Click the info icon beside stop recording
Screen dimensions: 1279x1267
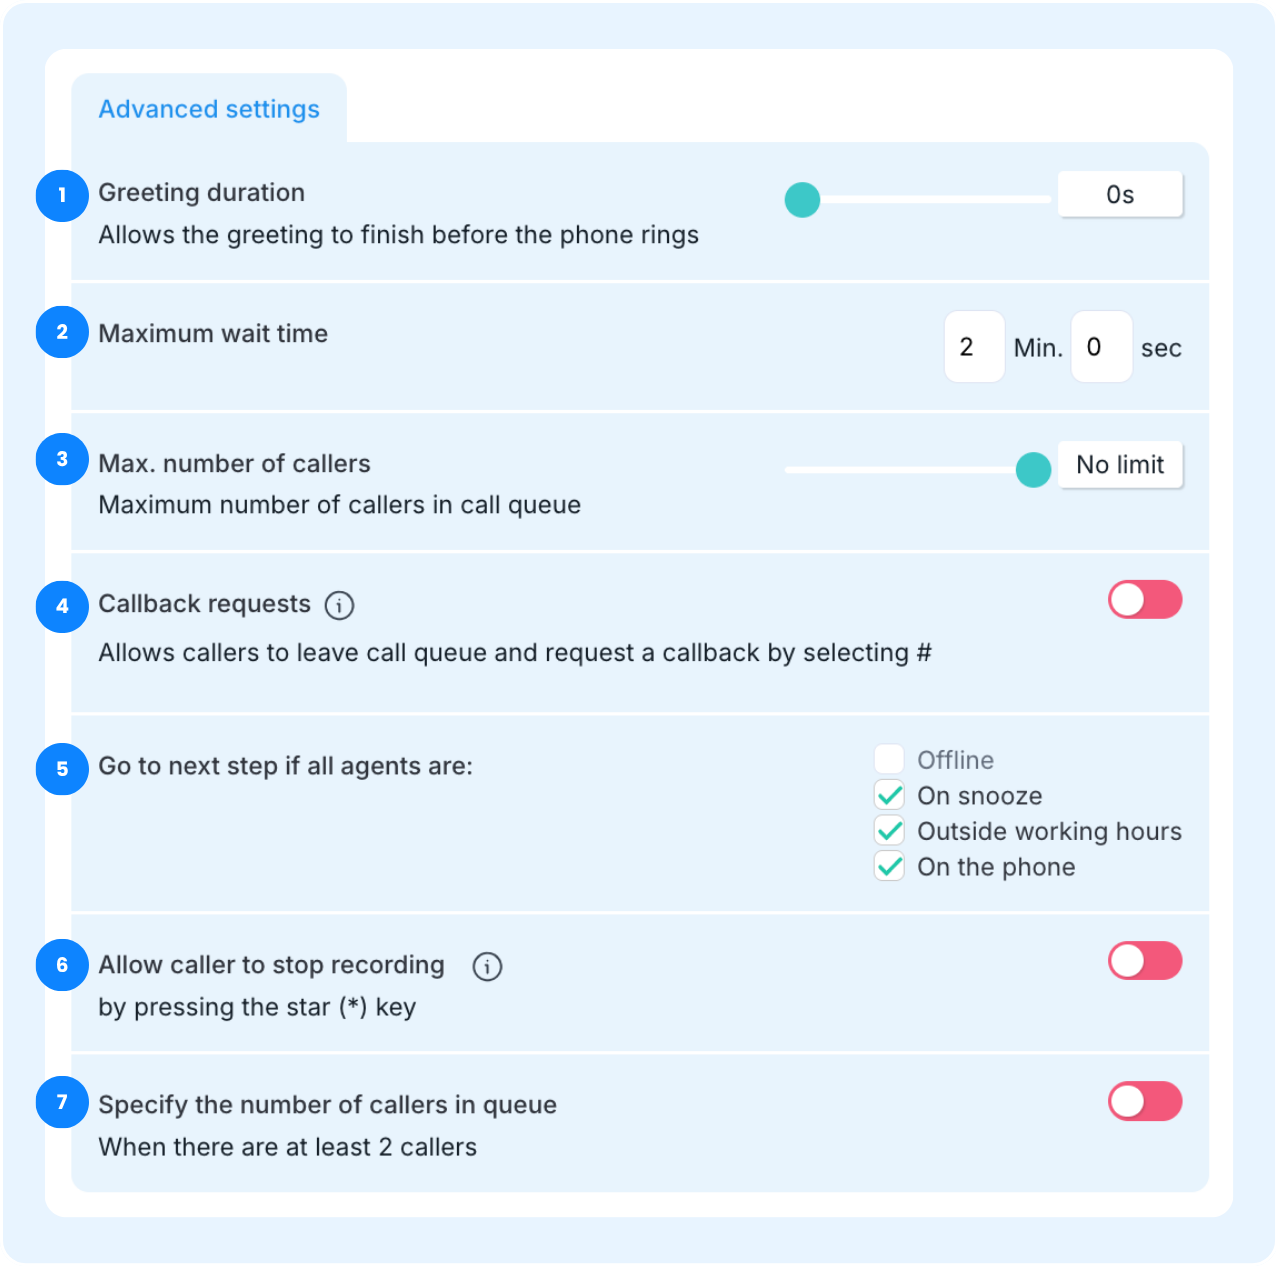click(487, 966)
